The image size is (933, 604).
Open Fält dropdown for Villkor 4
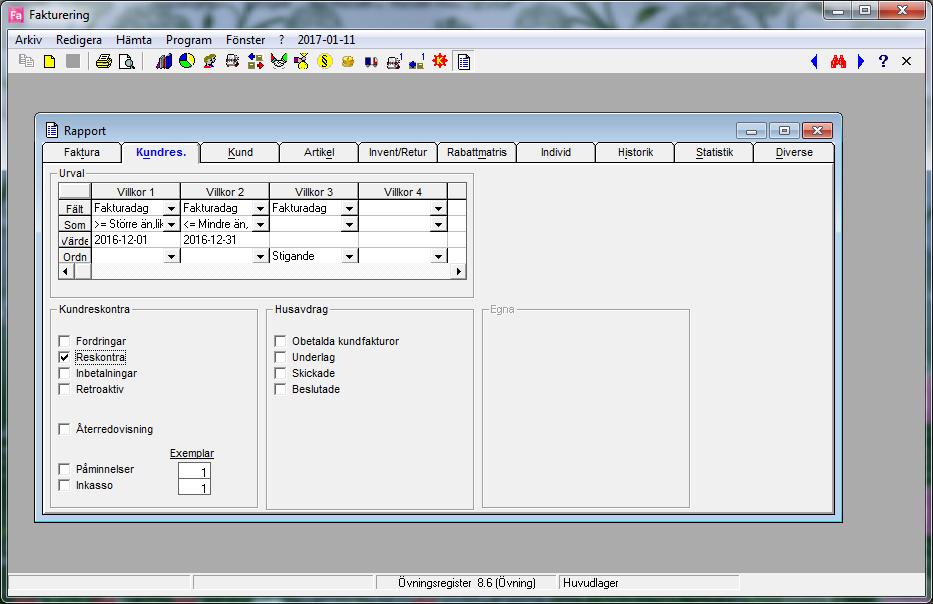click(439, 208)
